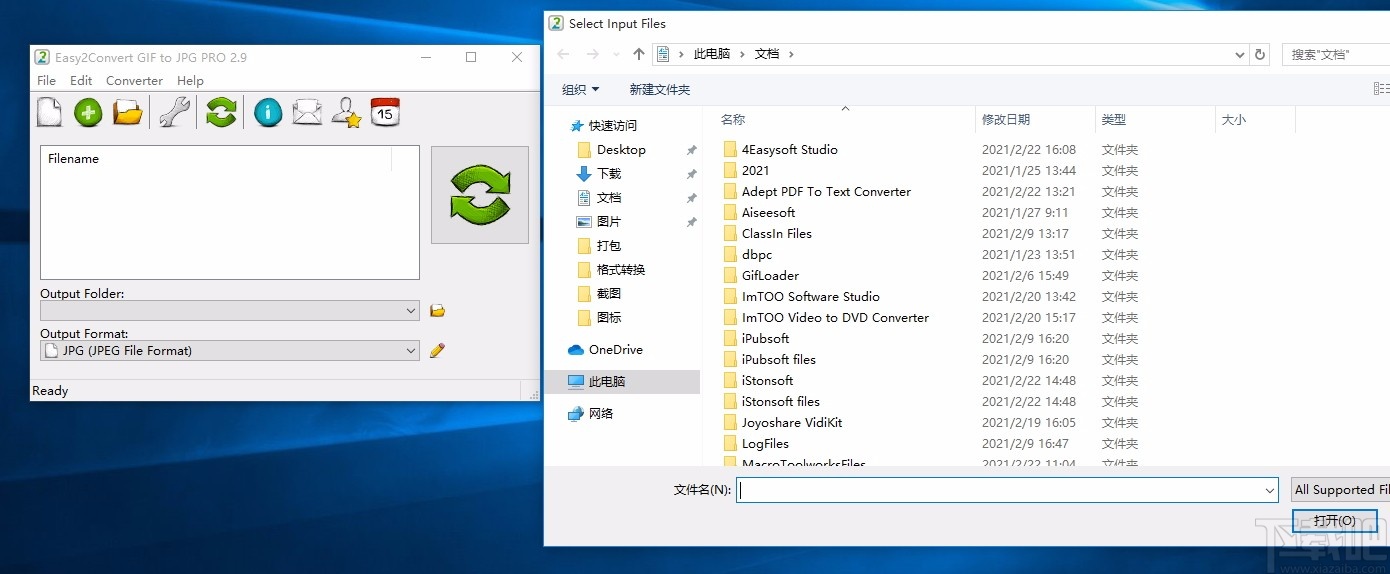This screenshot has height=574, width=1390.
Task: Click the New blank list toolbar icon
Action: (50, 112)
